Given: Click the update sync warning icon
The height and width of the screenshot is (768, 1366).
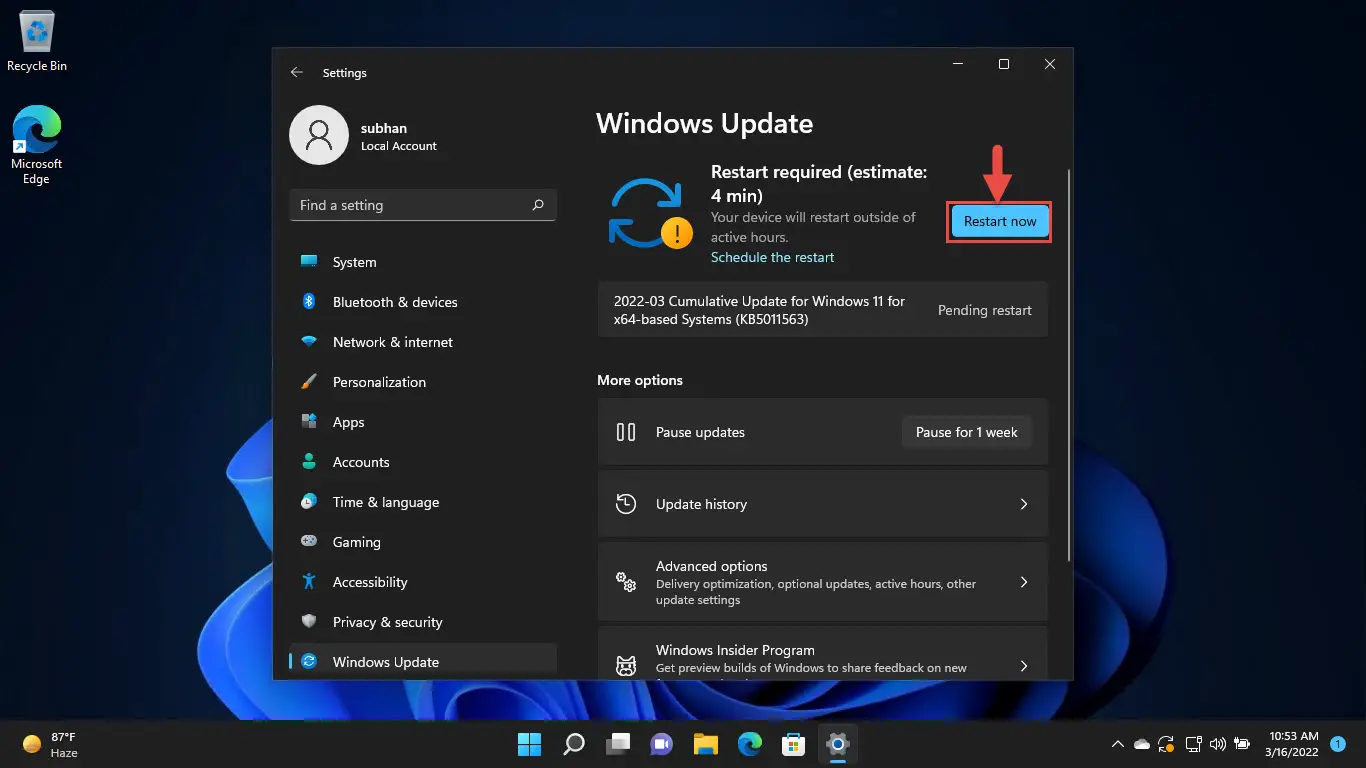Looking at the screenshot, I should (x=650, y=213).
